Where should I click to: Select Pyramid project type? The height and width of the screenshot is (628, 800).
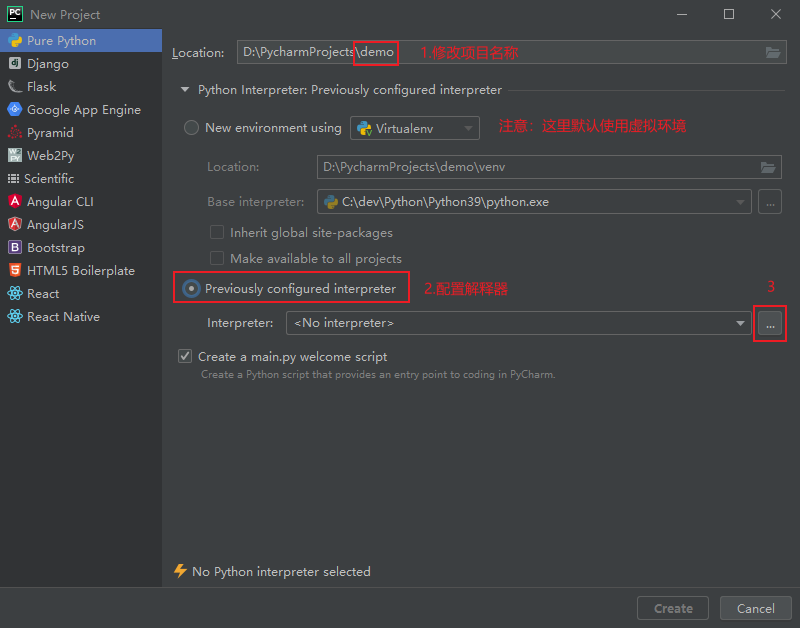tap(81, 132)
